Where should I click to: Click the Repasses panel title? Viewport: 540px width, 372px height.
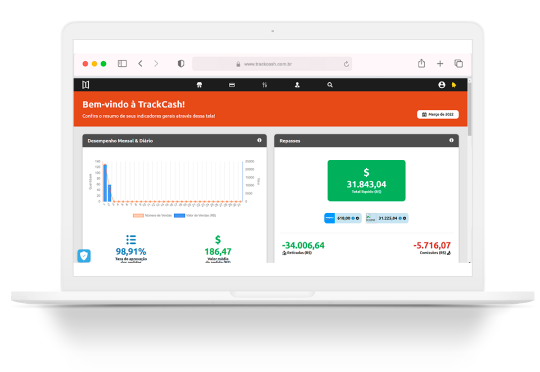coord(290,141)
